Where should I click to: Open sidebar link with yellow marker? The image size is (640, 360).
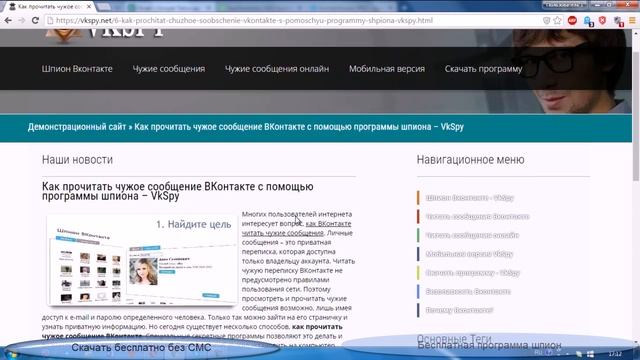tap(473, 273)
